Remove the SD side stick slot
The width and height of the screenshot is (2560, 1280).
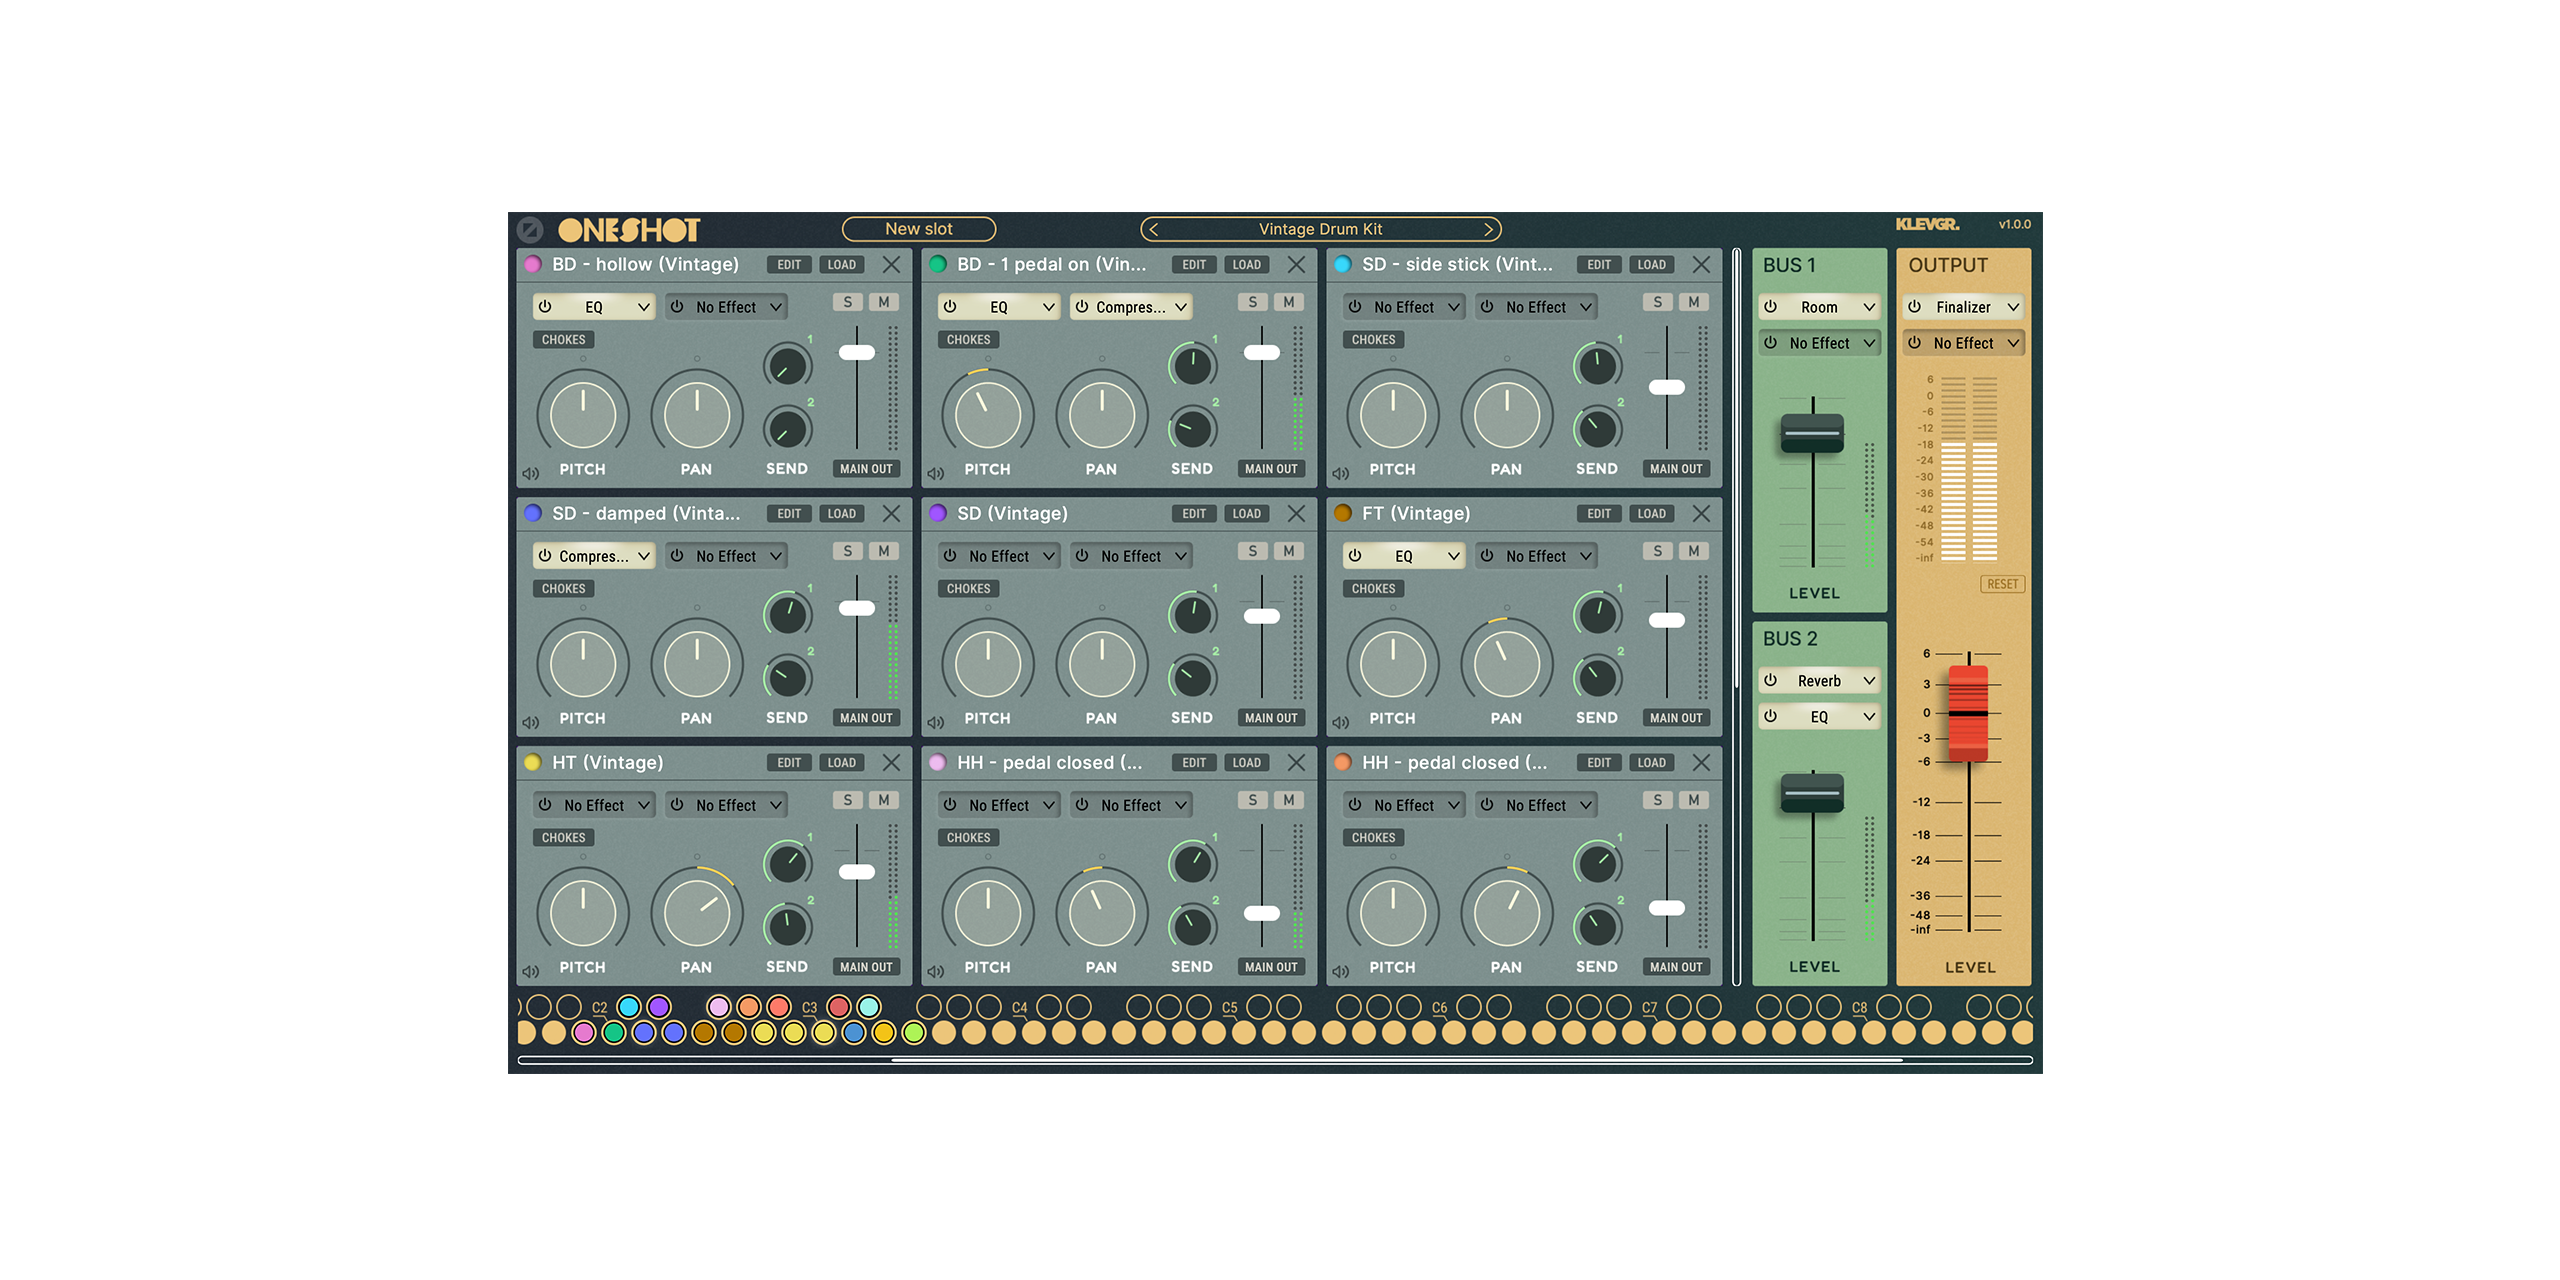click(1701, 265)
